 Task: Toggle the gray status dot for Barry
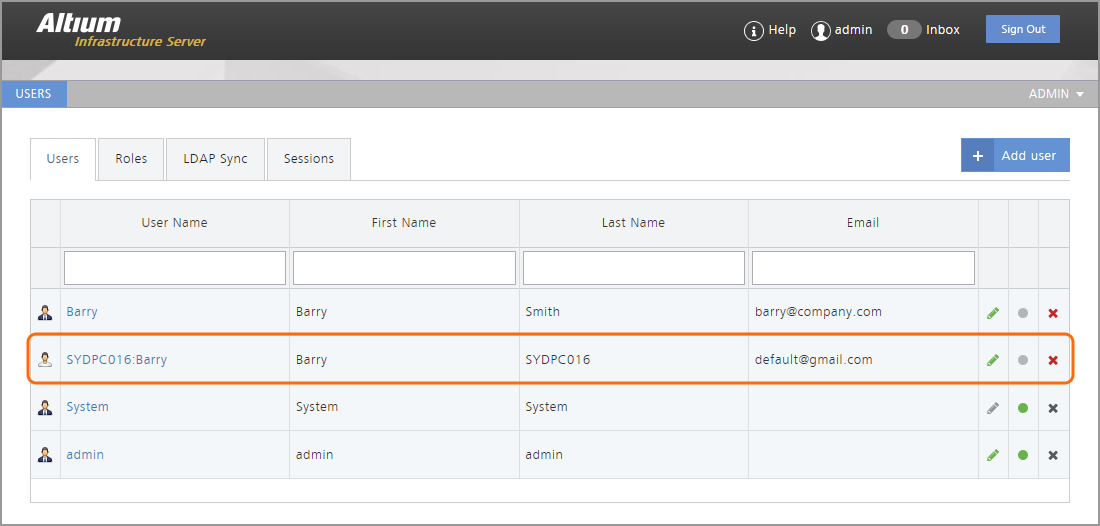click(x=1022, y=312)
